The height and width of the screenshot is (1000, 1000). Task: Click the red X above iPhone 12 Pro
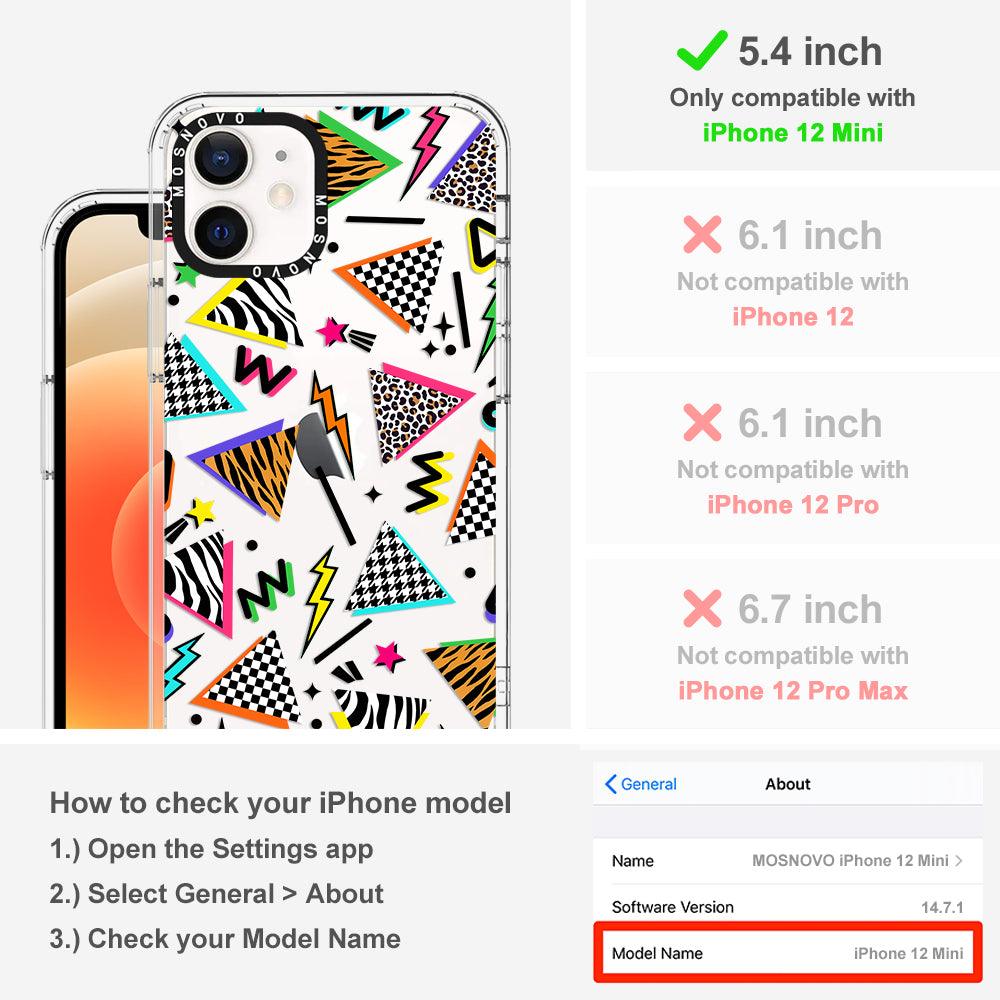702,422
